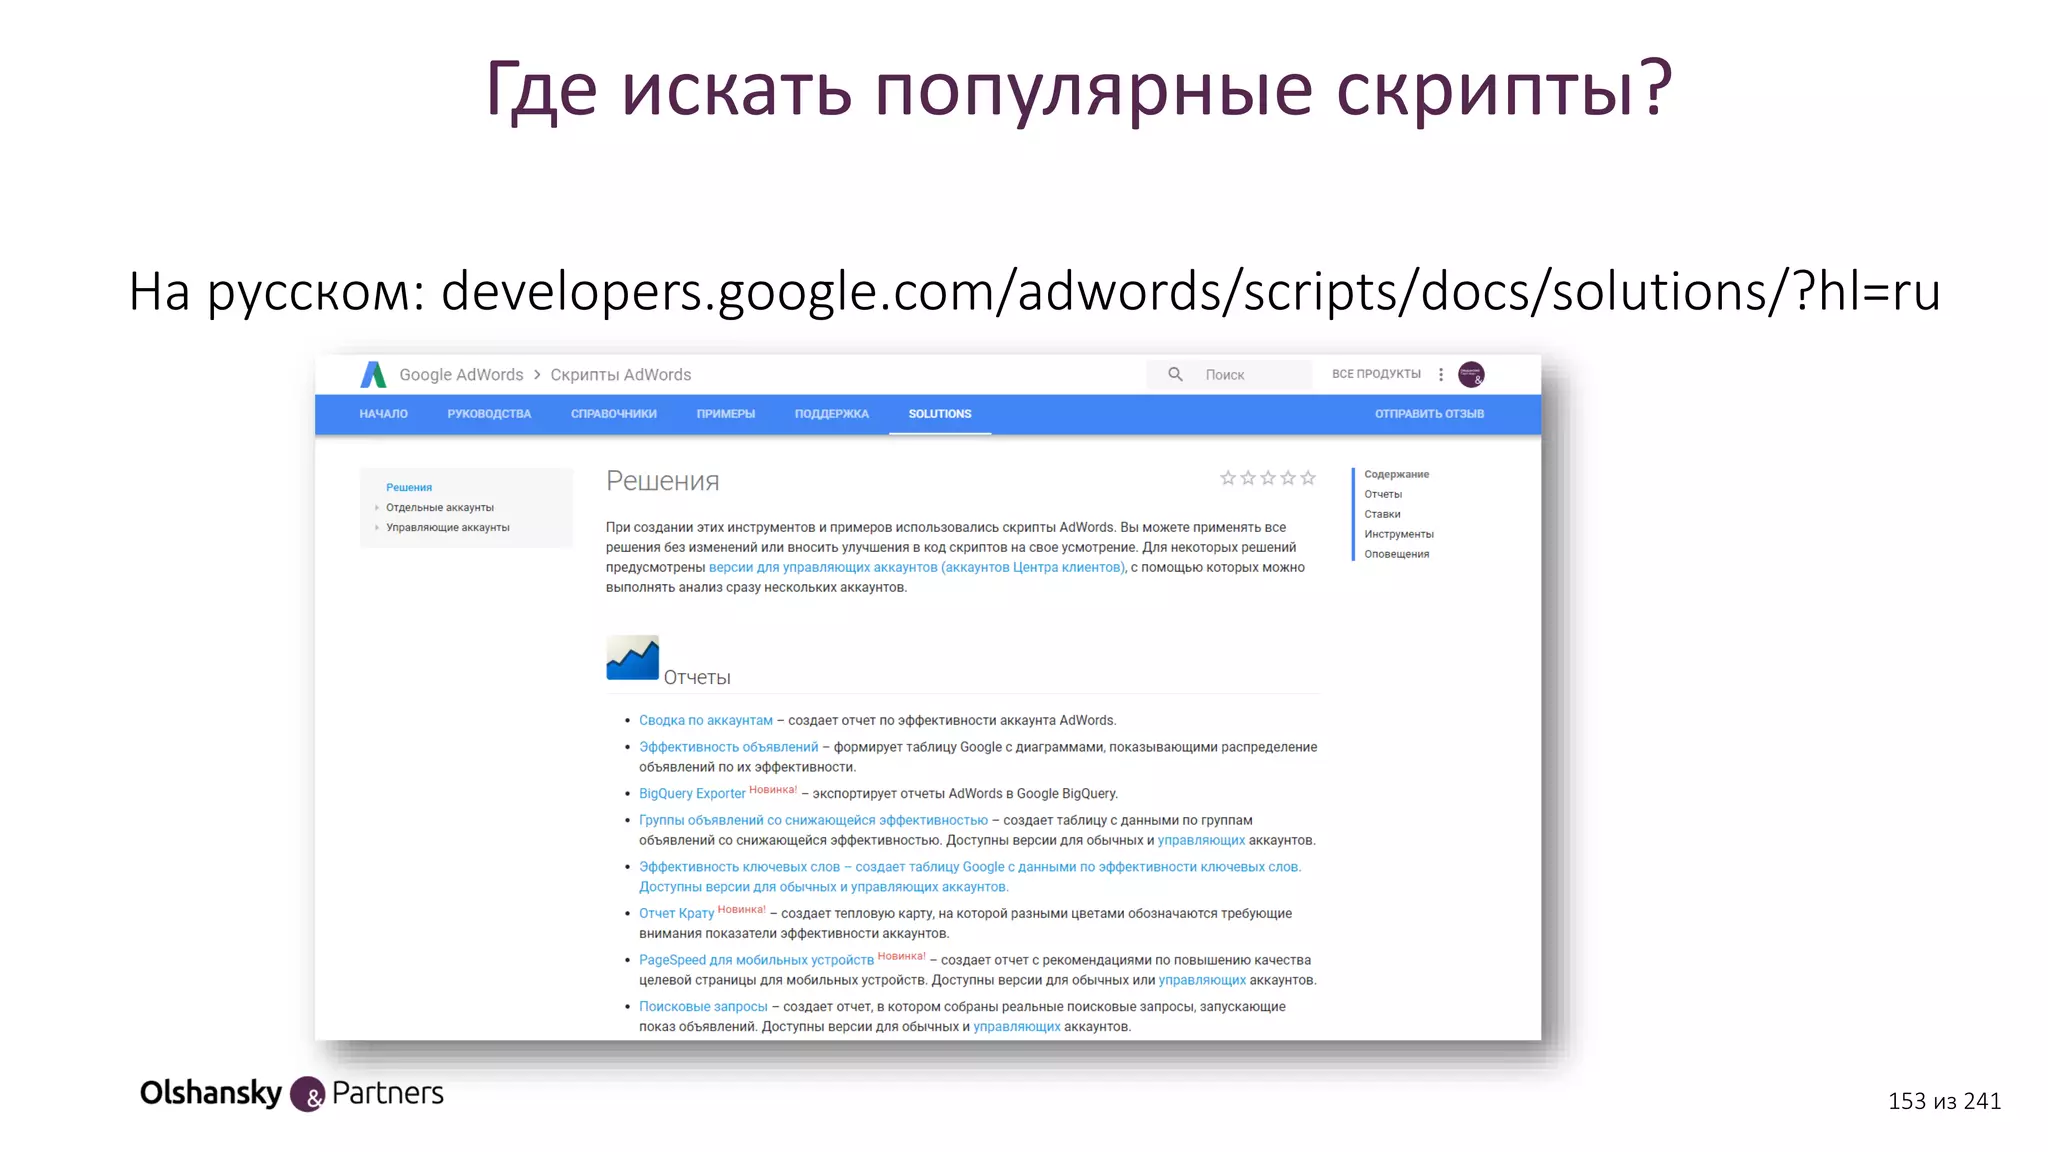This screenshot has width=2048, height=1152.
Task: Click the Google AdWords logo icon
Action: pos(373,374)
